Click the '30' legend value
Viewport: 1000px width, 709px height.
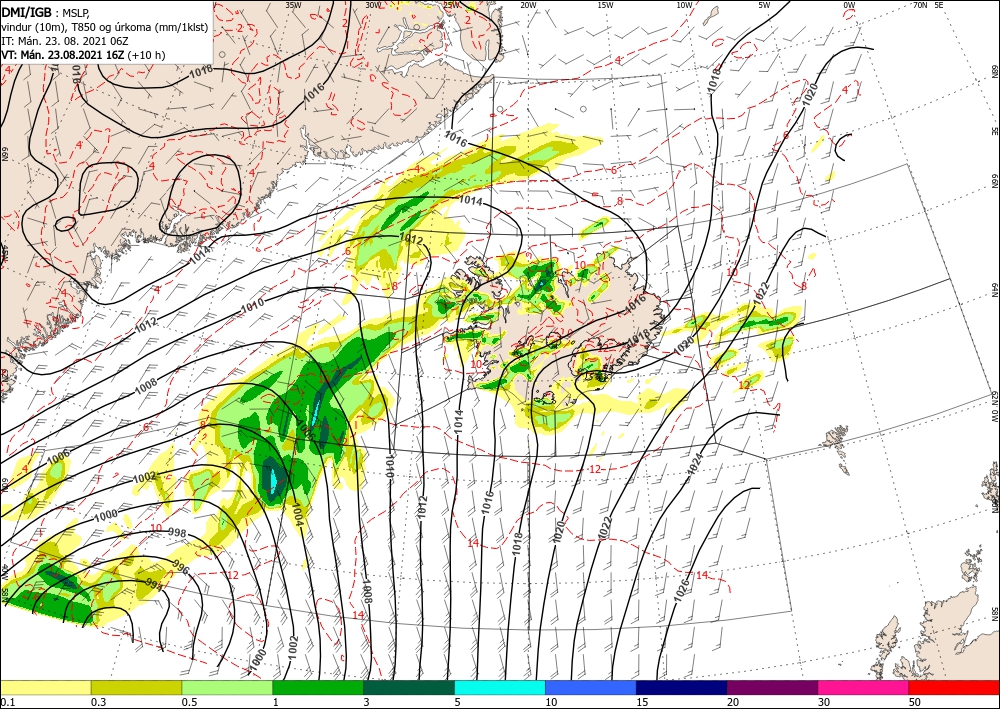pyautogui.click(x=823, y=702)
